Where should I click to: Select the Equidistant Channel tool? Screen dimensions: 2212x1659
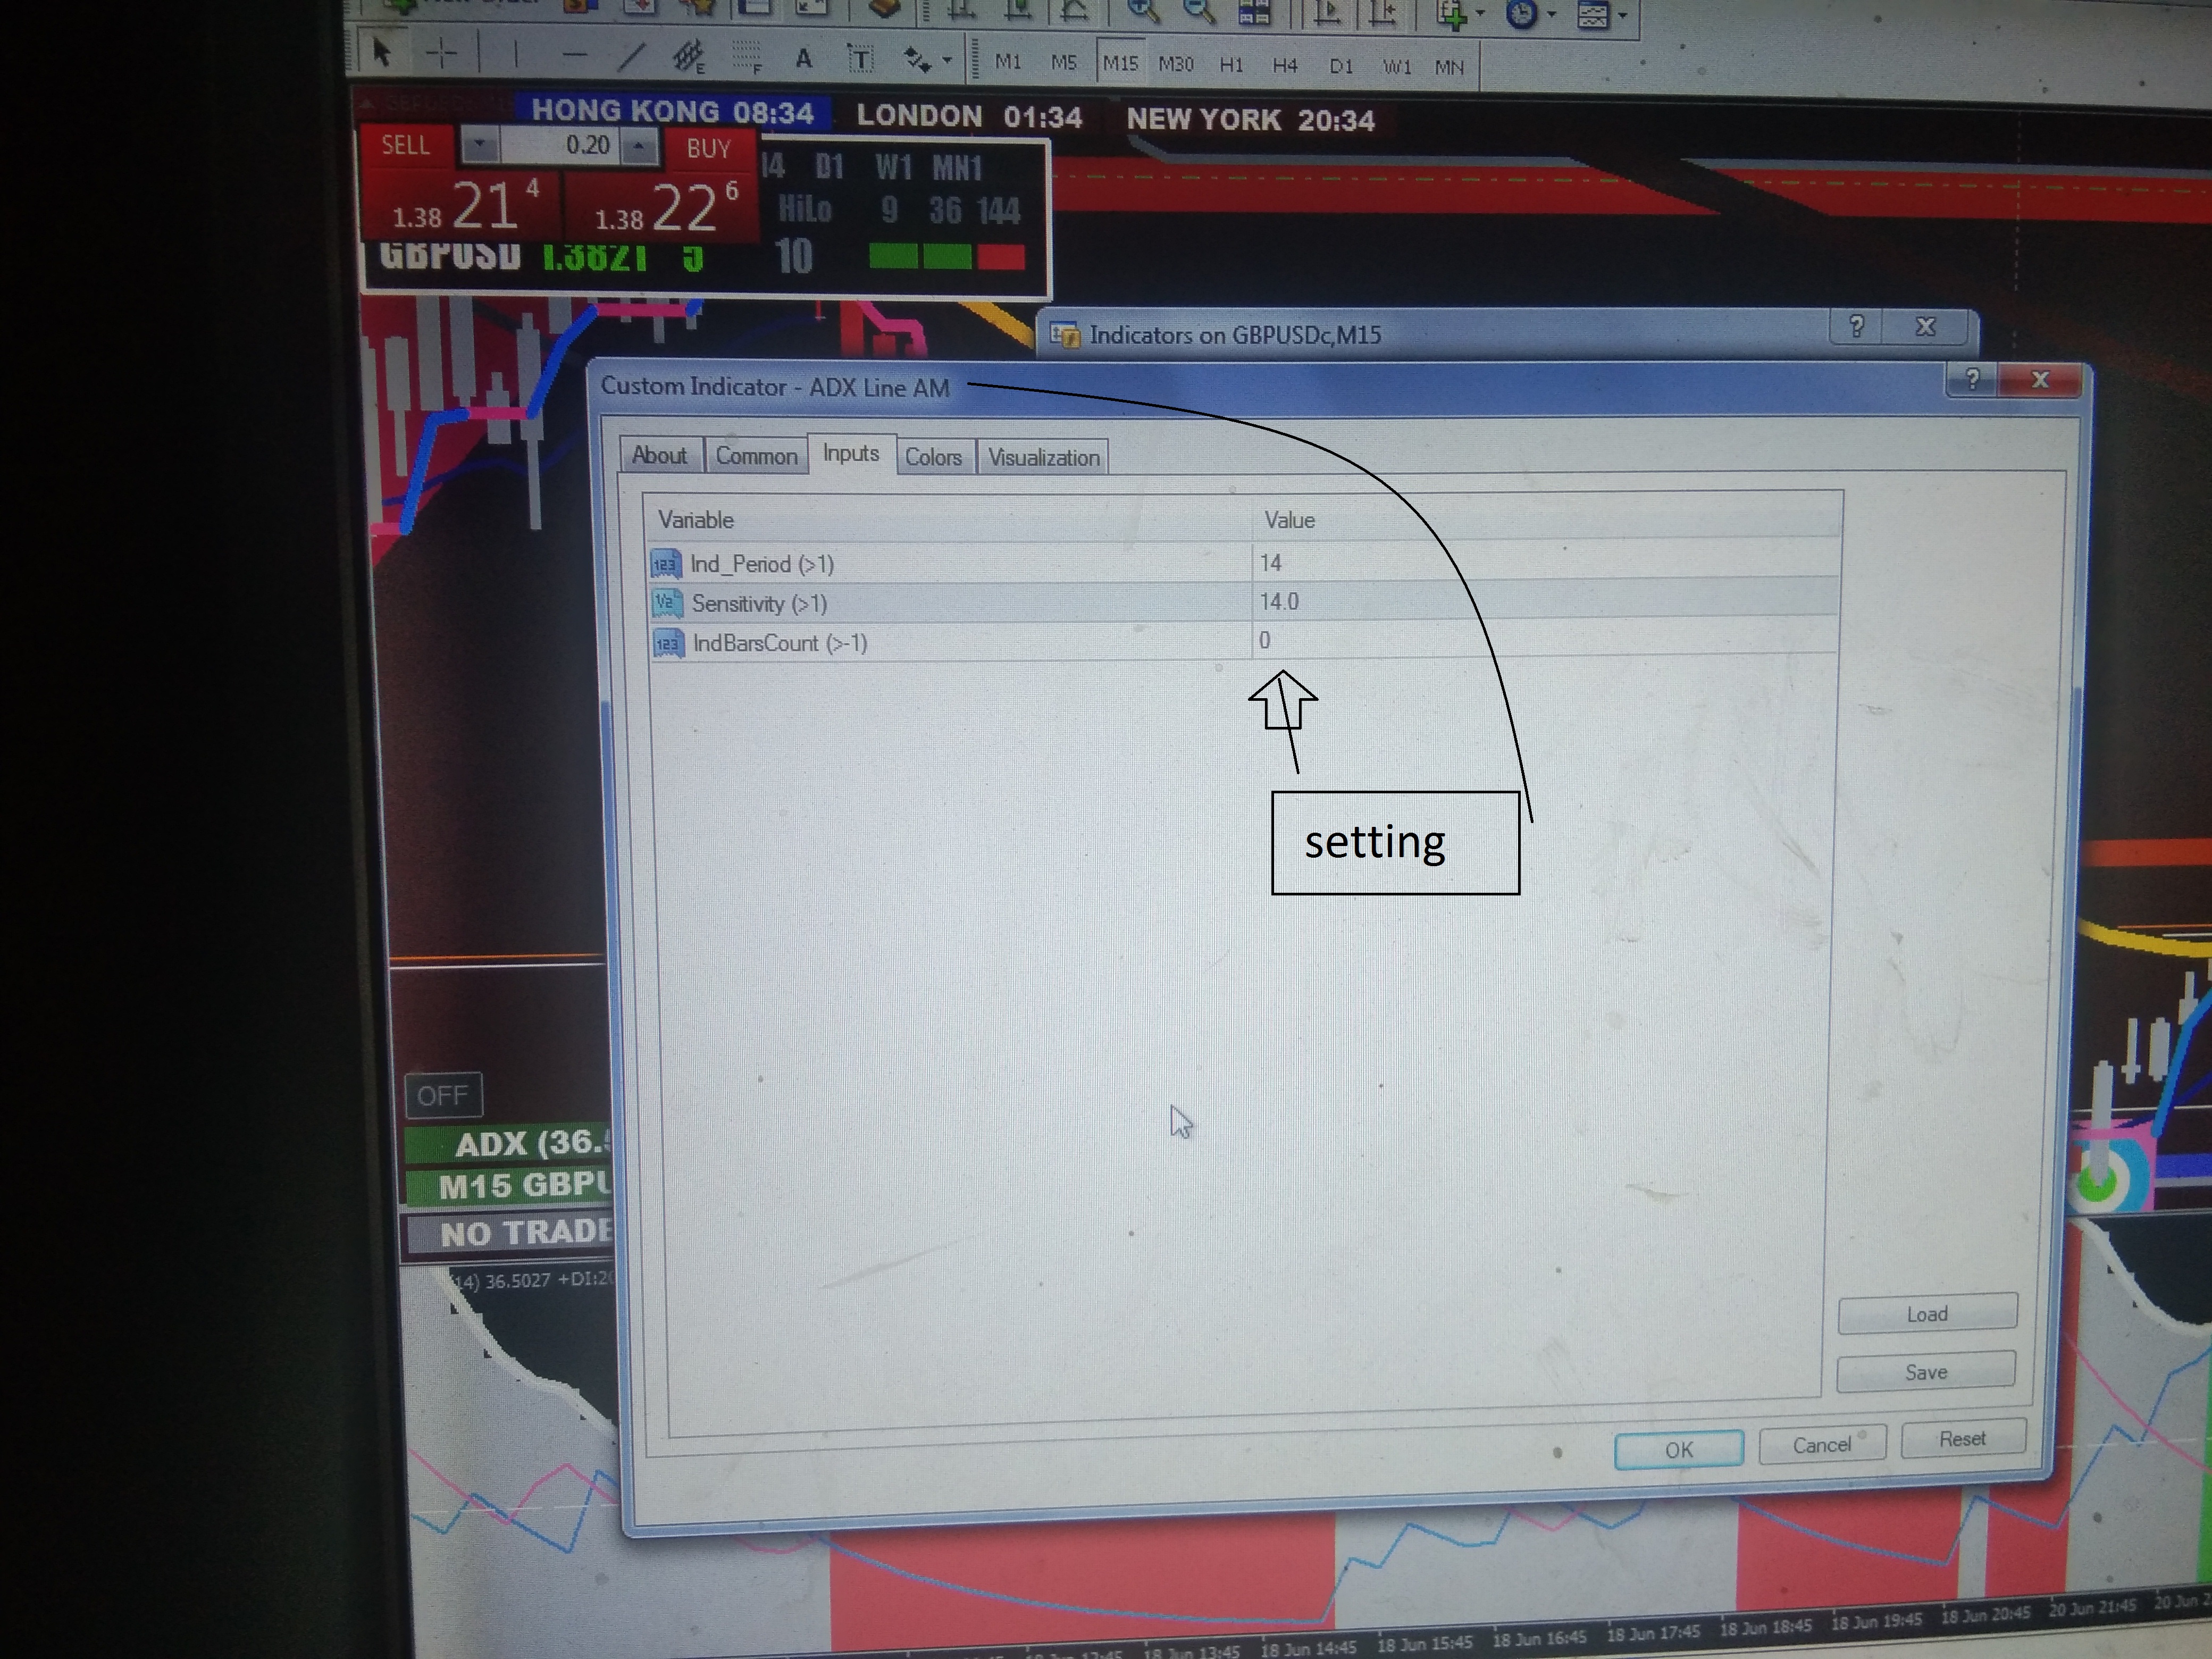(688, 57)
